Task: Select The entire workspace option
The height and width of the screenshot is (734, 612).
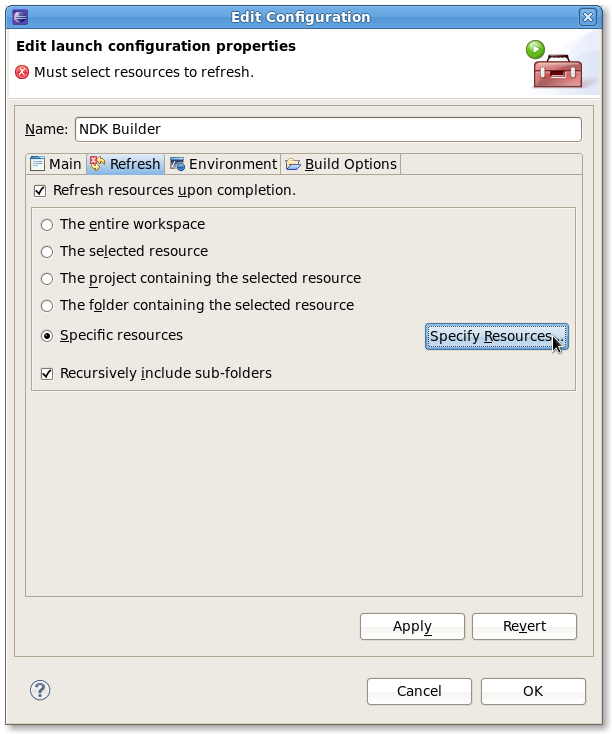Action: click(x=47, y=225)
